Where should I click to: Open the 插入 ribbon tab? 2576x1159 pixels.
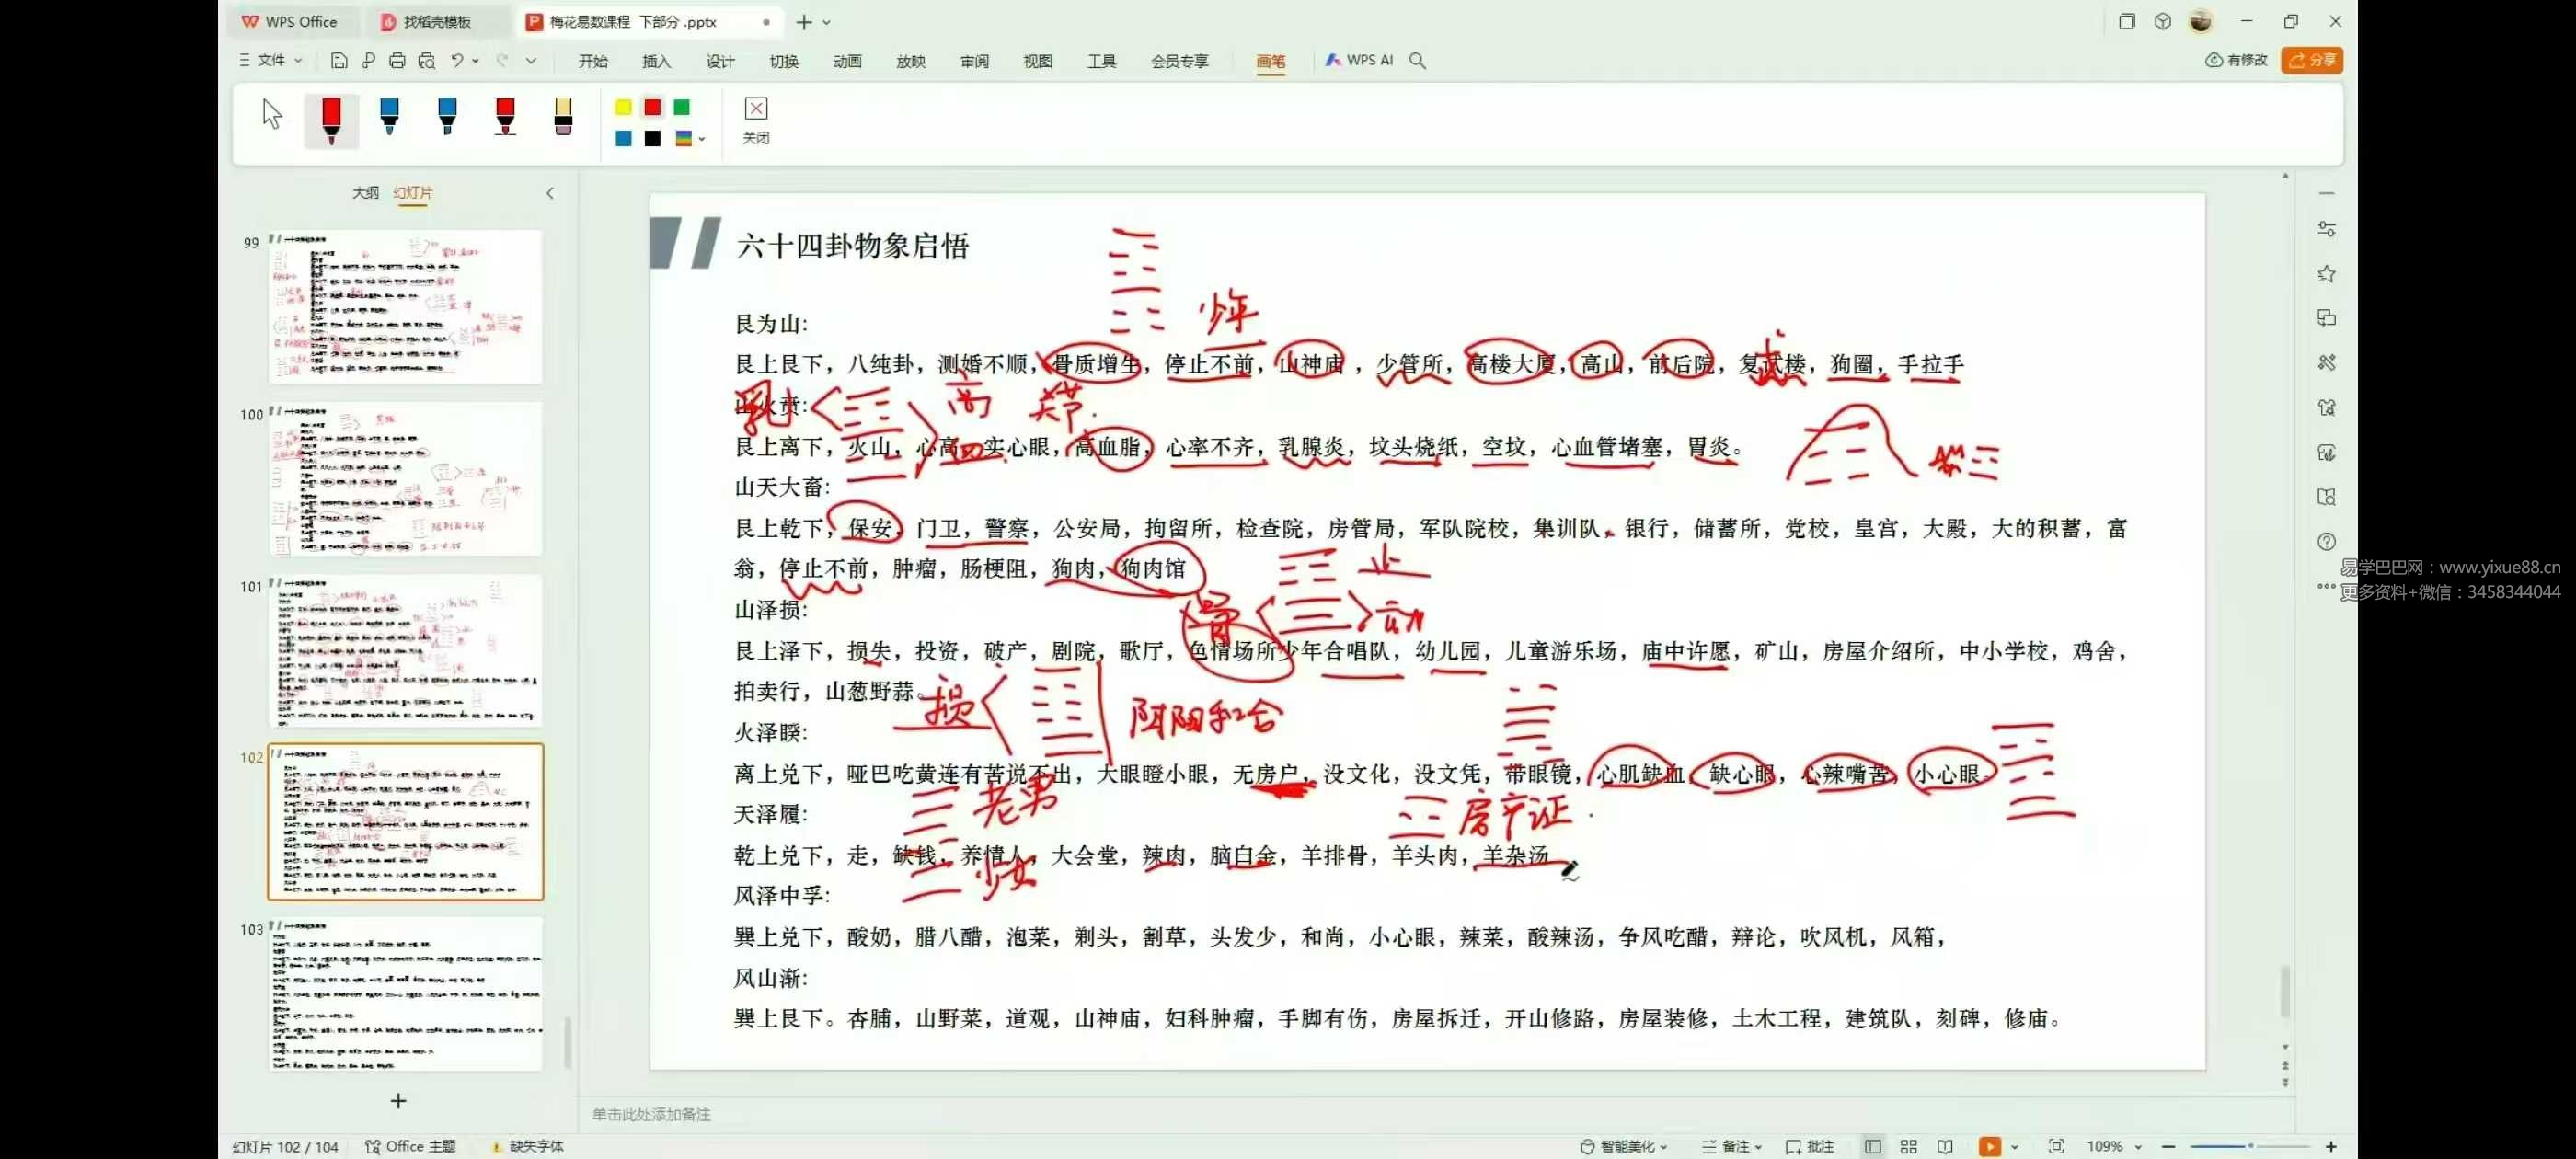[x=656, y=61]
